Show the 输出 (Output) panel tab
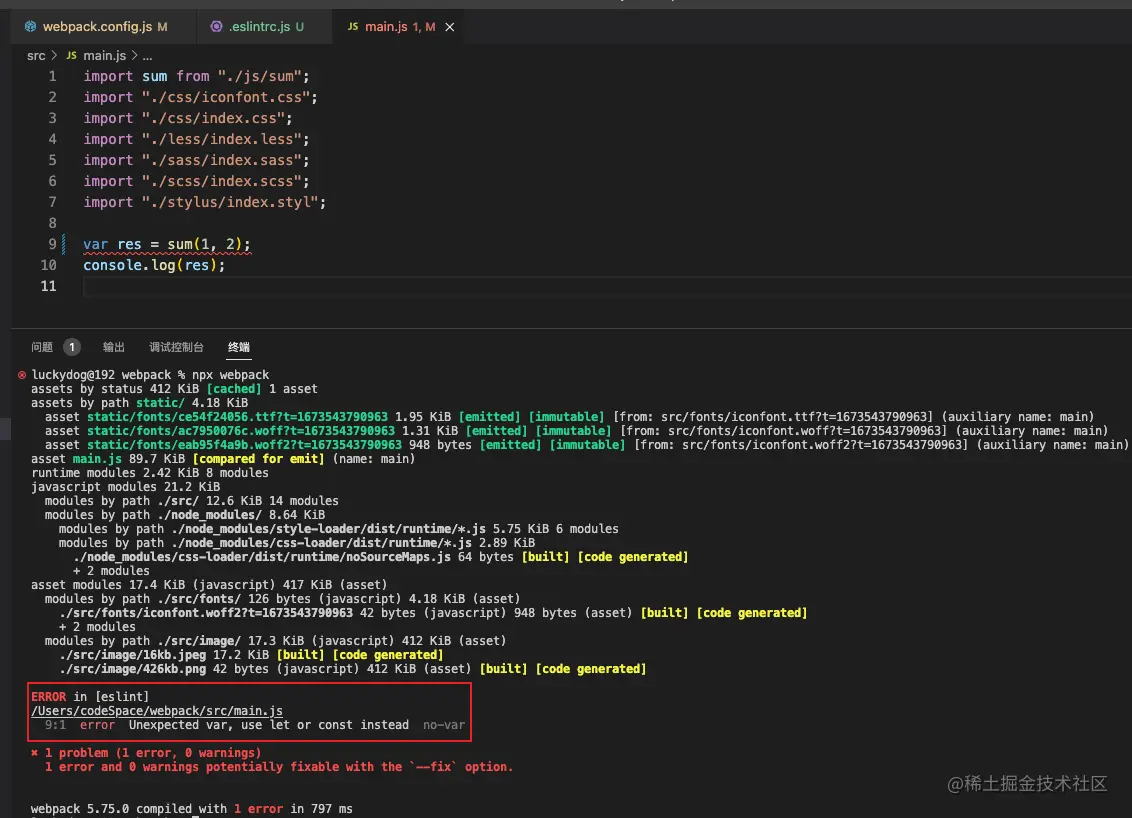 (x=114, y=347)
